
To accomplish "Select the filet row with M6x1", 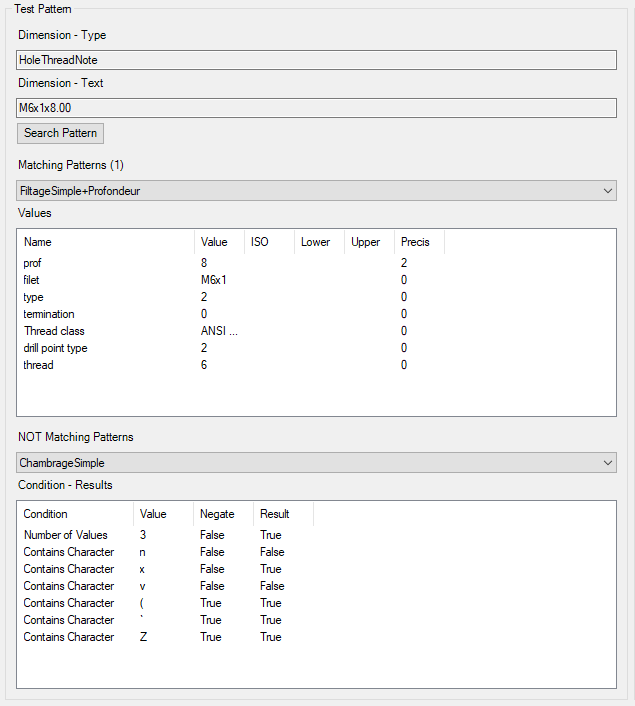I will [33, 280].
